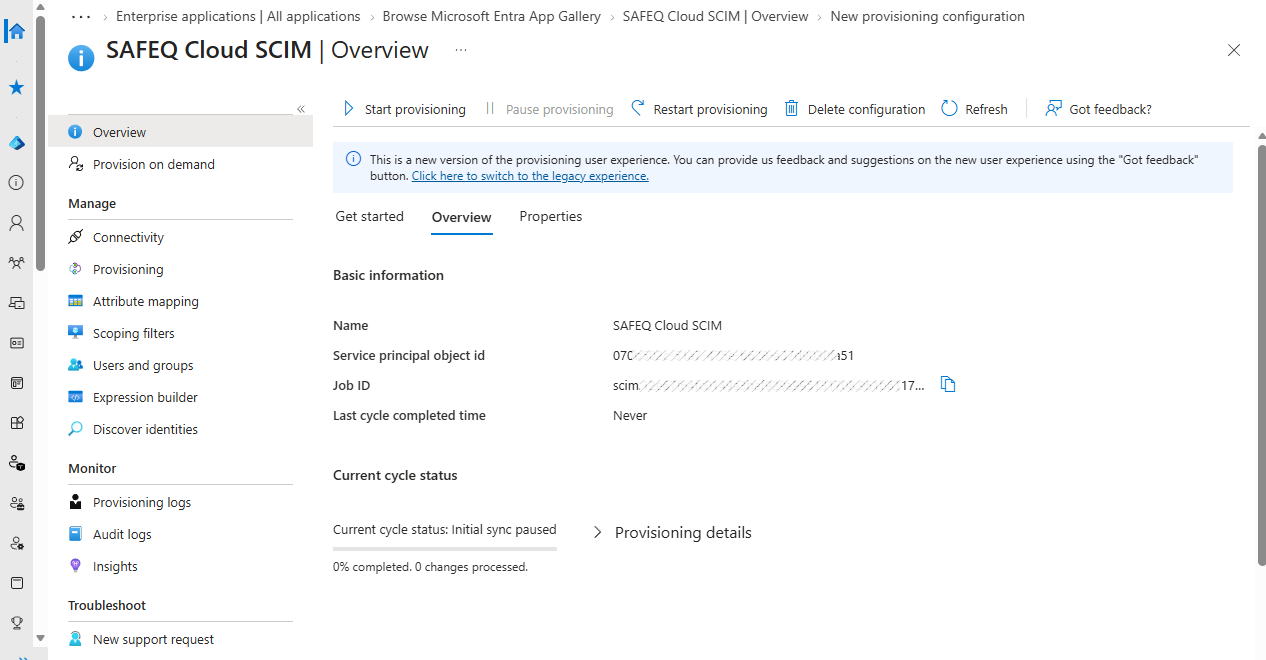The width and height of the screenshot is (1266, 660).
Task: Go to Enterprise applications breadcrumb link
Action: (238, 17)
